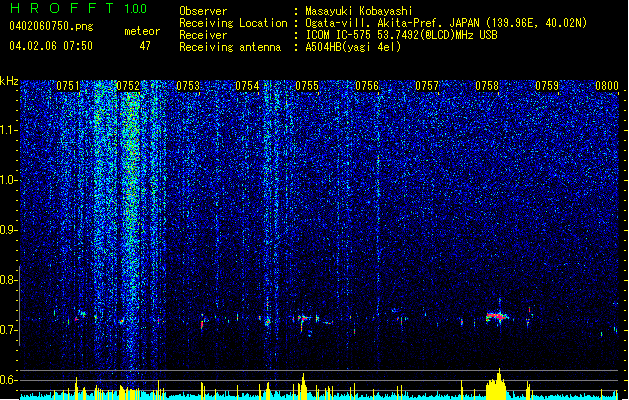Click the 0751 time marker

[68, 86]
